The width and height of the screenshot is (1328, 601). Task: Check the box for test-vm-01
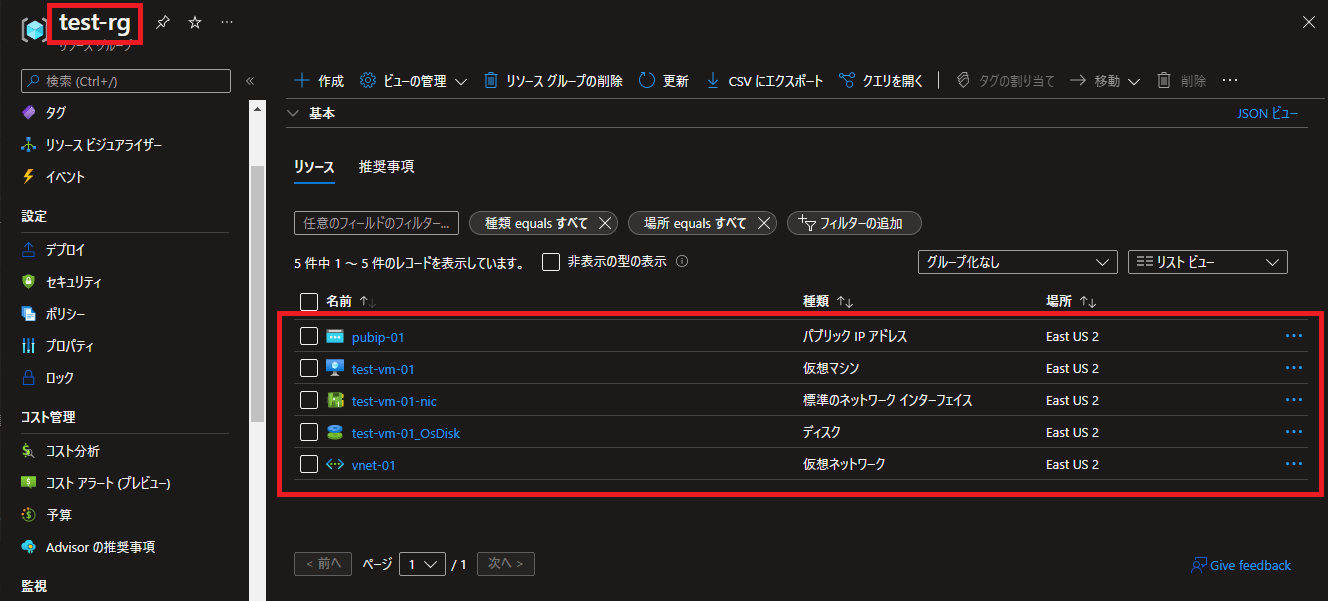(x=309, y=369)
